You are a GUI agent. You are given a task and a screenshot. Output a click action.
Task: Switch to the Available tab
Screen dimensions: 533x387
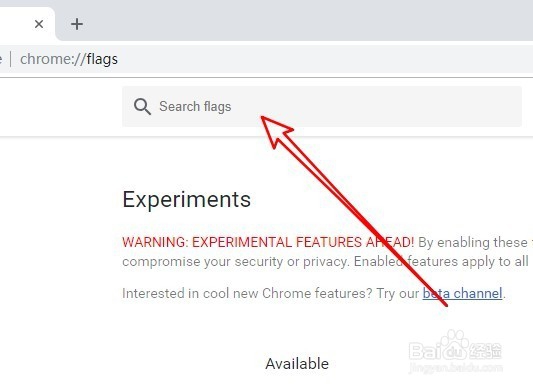297,364
